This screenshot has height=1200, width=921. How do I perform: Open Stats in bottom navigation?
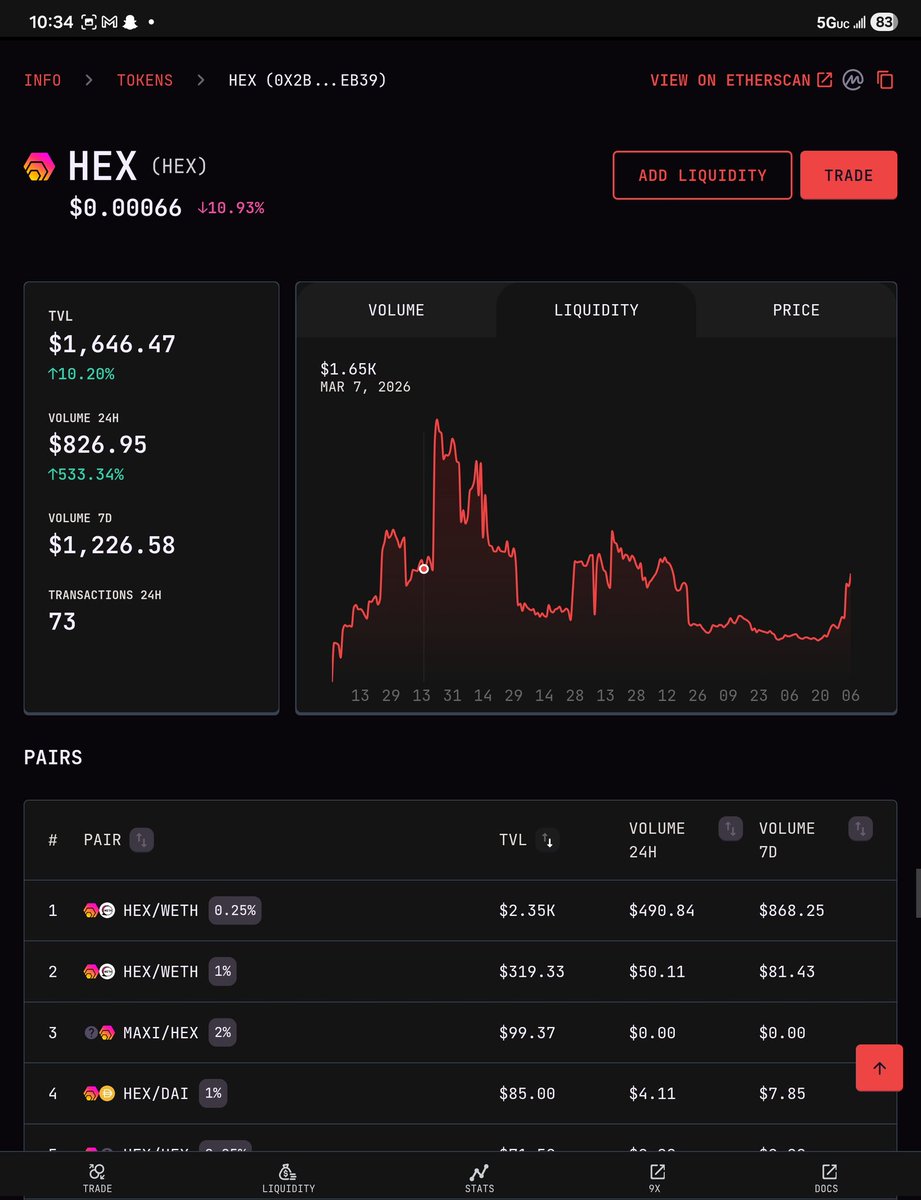tap(479, 1177)
